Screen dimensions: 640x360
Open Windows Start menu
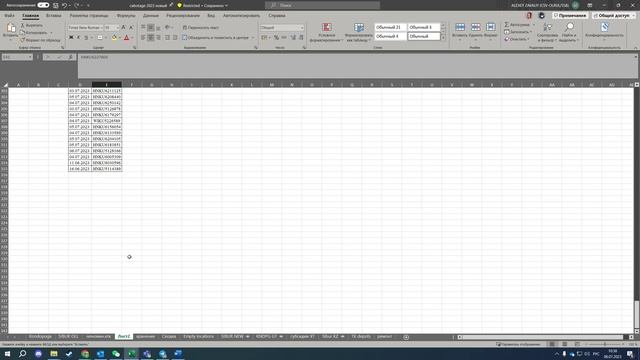[7, 354]
